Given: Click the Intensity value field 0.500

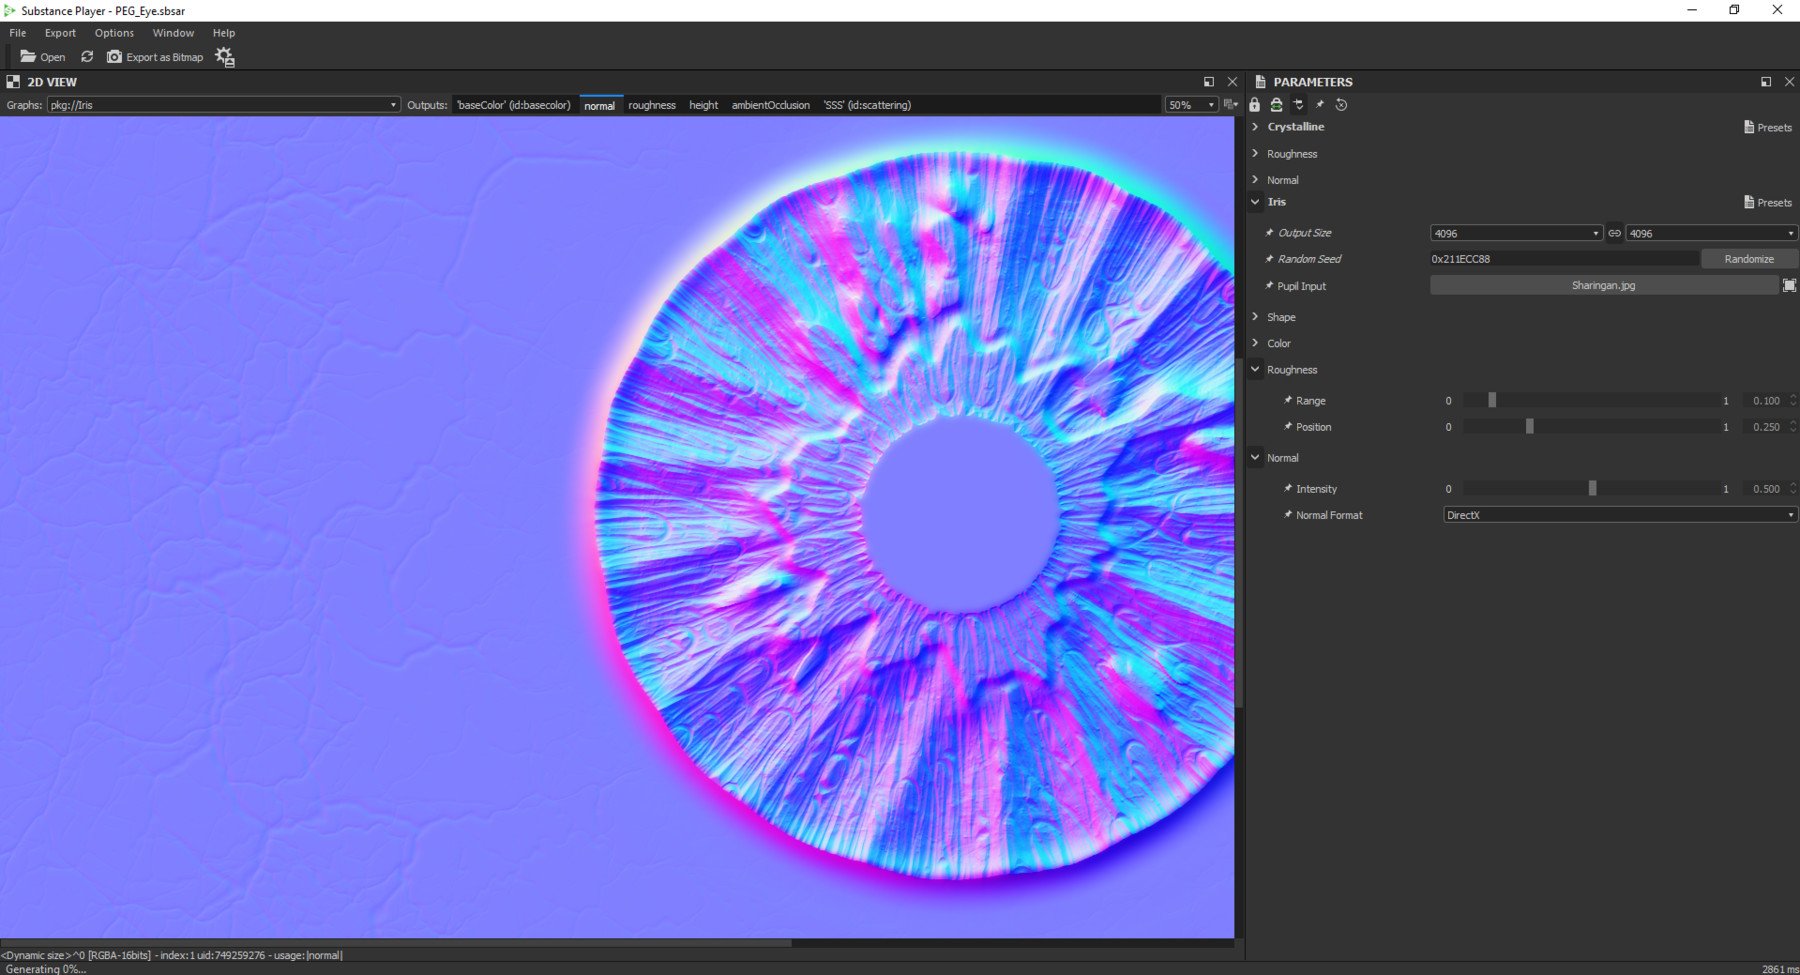Looking at the screenshot, I should 1765,489.
